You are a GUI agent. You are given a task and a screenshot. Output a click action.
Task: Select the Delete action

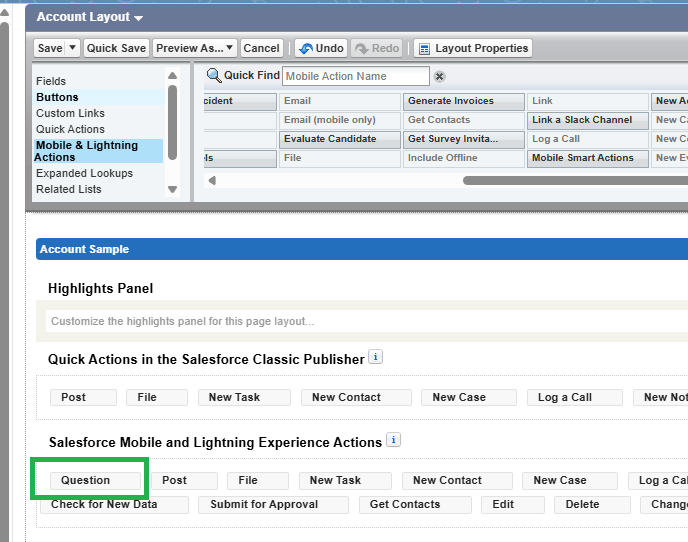coord(592,505)
